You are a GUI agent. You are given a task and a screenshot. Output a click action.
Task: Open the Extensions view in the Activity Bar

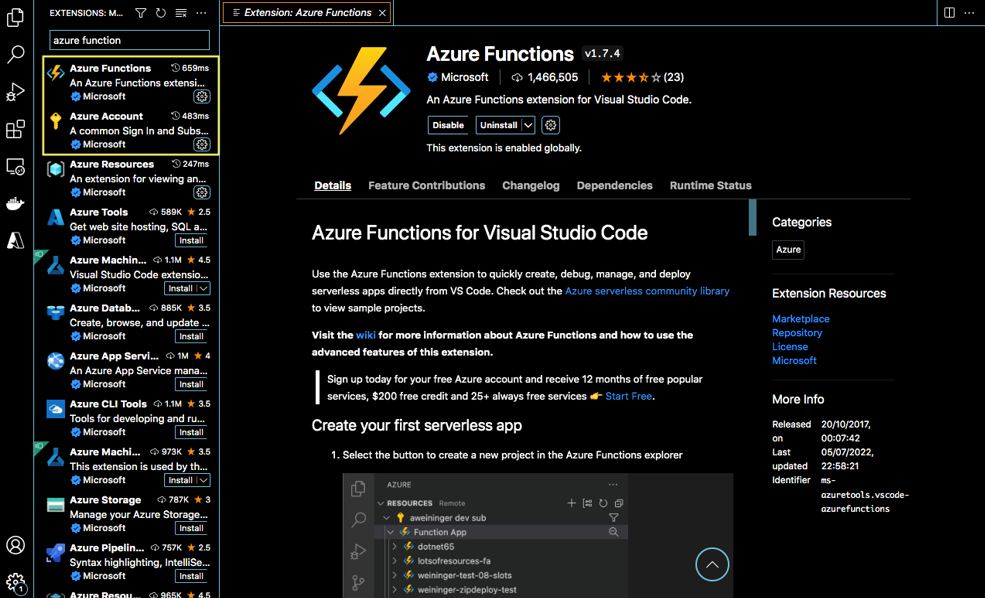14,128
